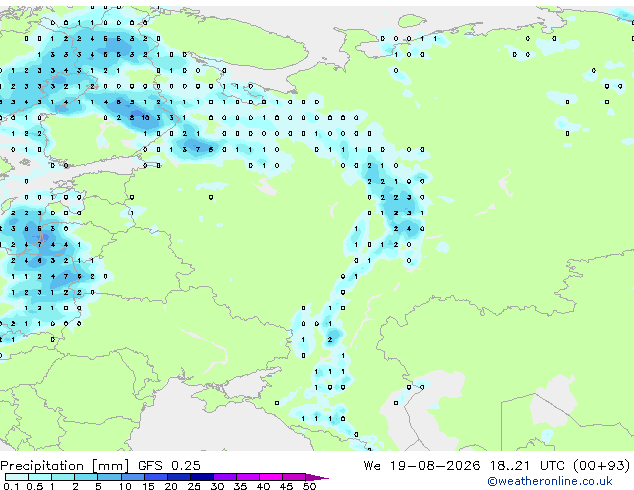Click the legend swatch between 25 and 30
The height and width of the screenshot is (490, 634).
point(202,477)
